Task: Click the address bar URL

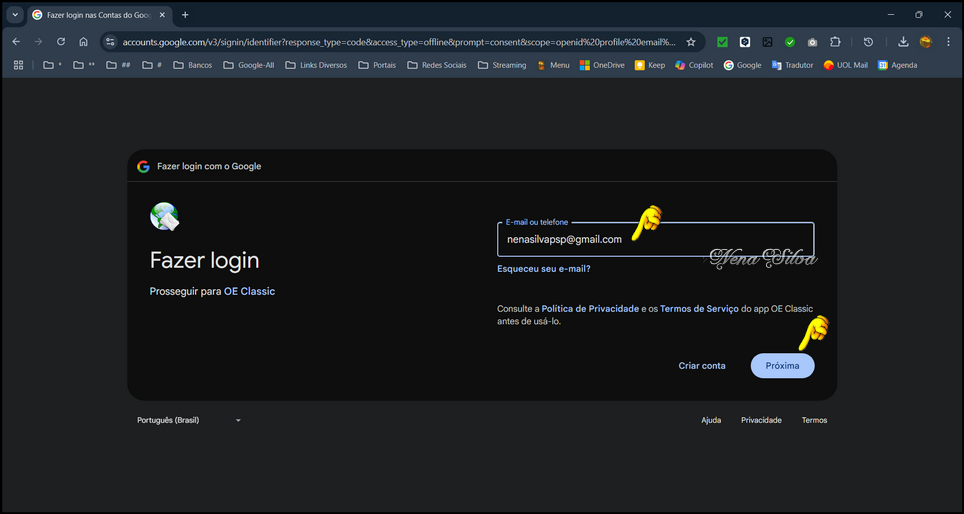Action: tap(398, 42)
